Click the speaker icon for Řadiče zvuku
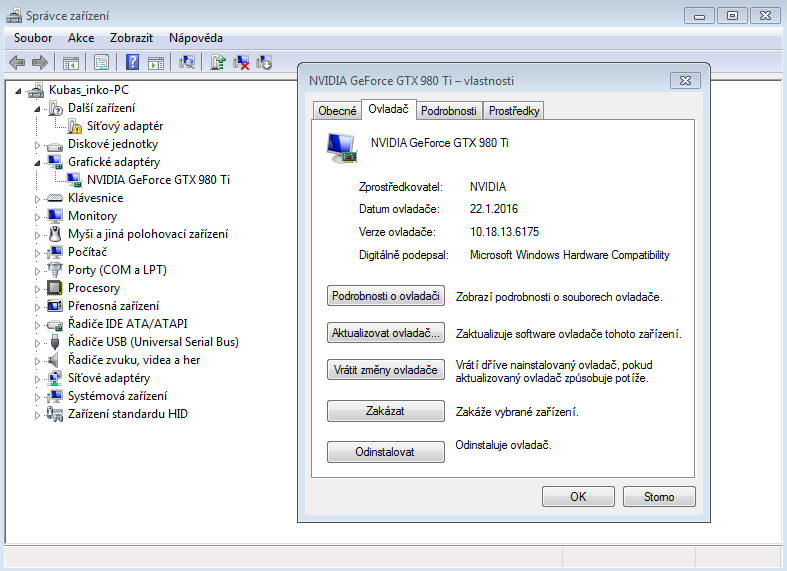The height and width of the screenshot is (571, 787). coord(53,360)
